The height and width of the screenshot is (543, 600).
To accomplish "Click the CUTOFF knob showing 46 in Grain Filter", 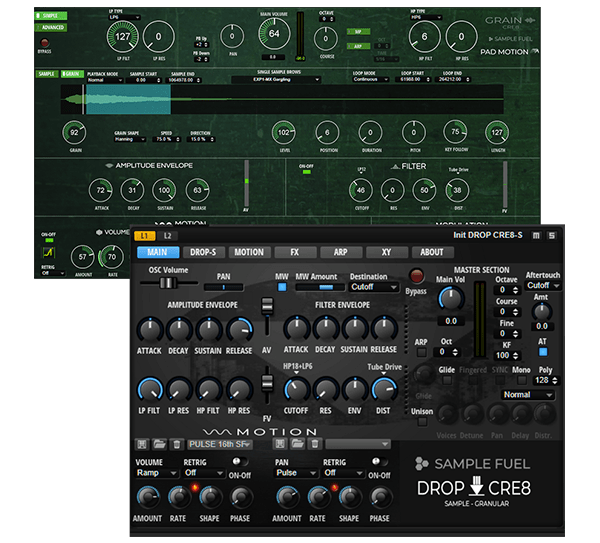I will tap(361, 190).
